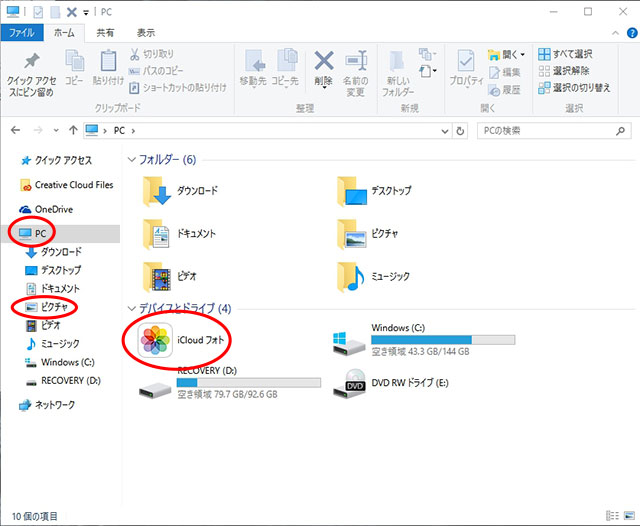Click Select none (選択解除)

point(564,71)
